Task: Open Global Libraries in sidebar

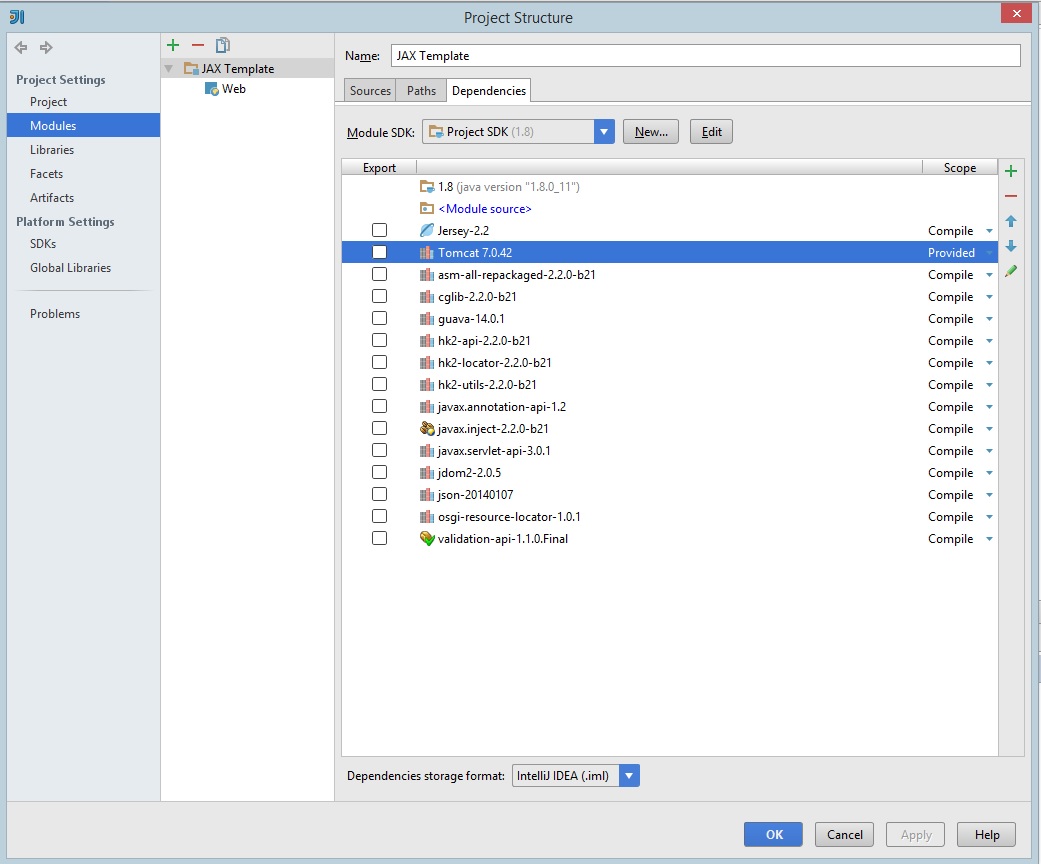Action: coord(70,268)
